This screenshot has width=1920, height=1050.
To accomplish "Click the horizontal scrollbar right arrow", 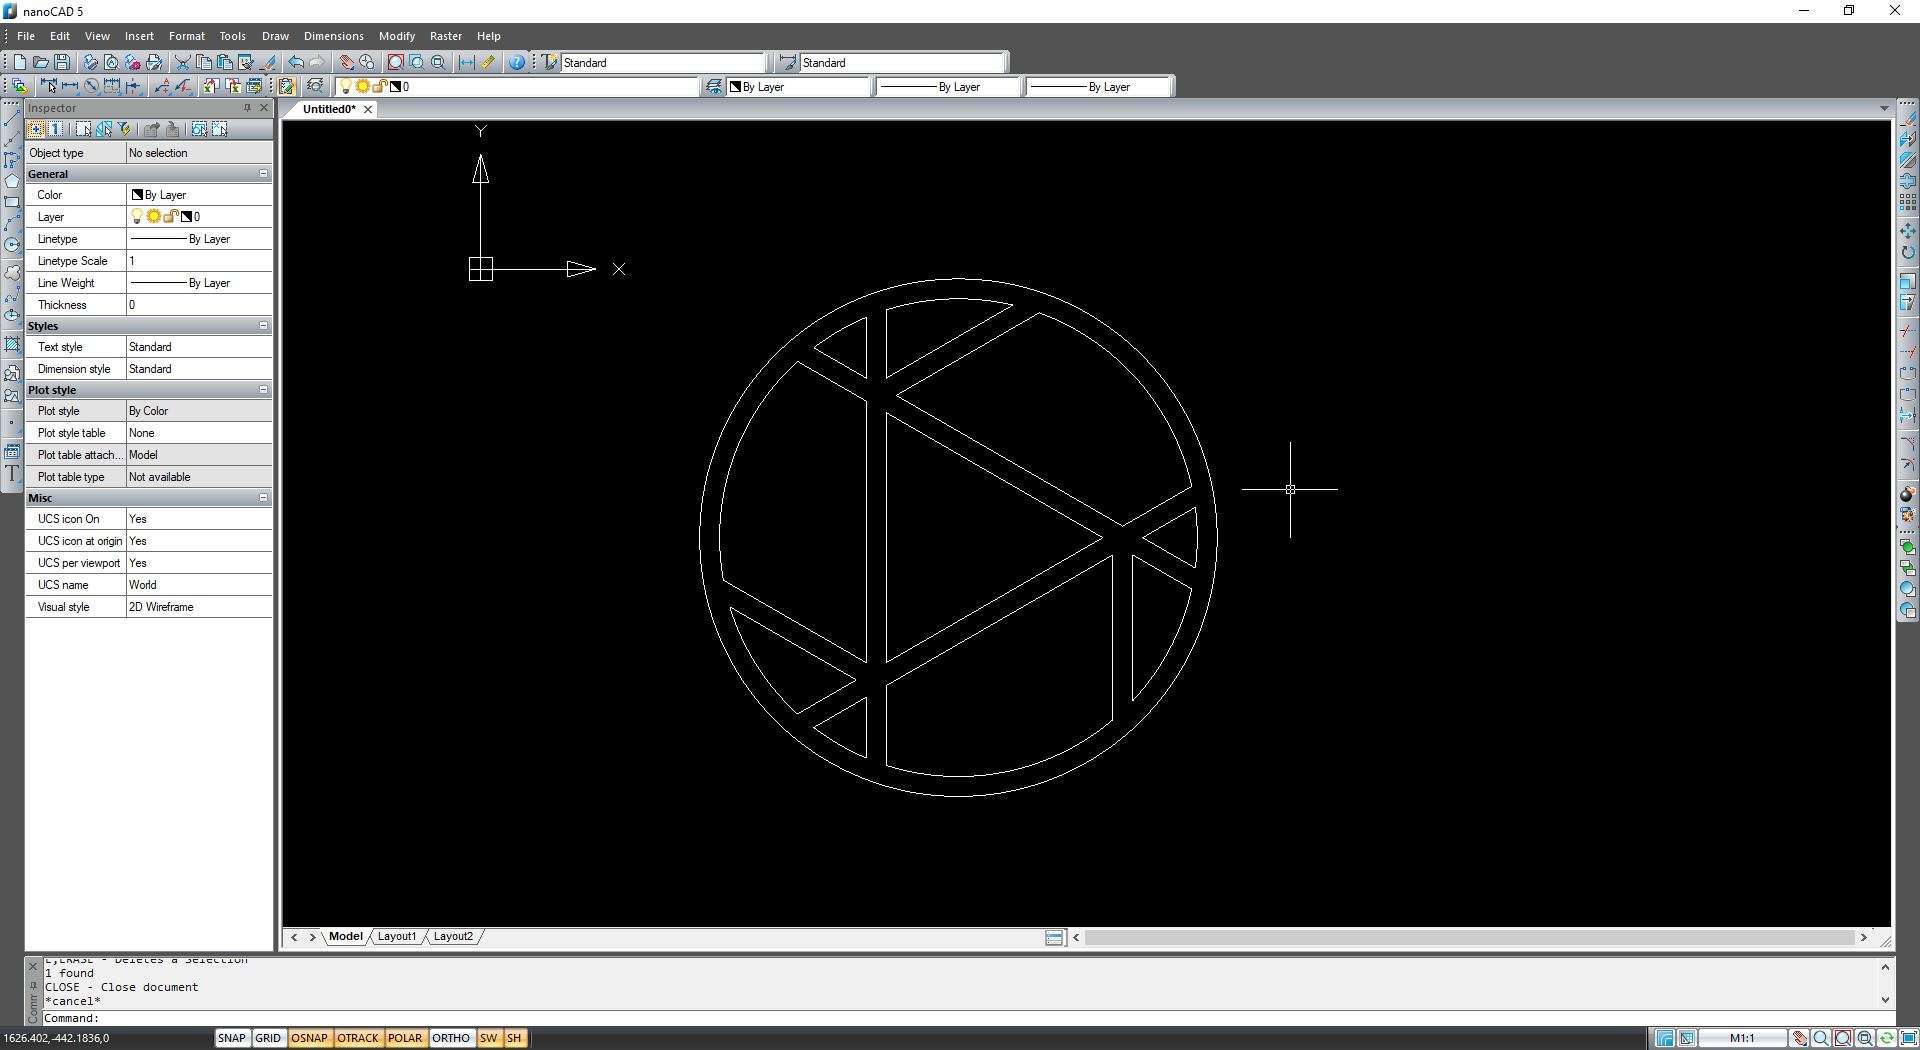I will point(1863,938).
